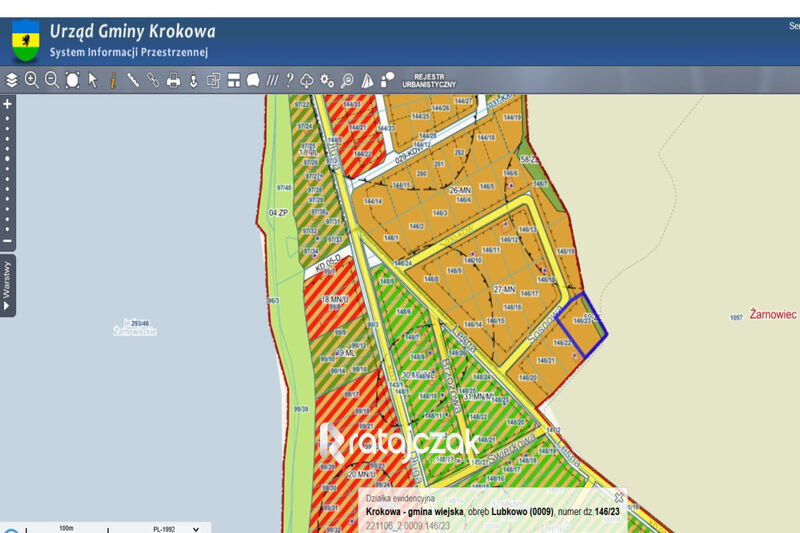Open Rejestr Urbanistyczny

coord(429,81)
